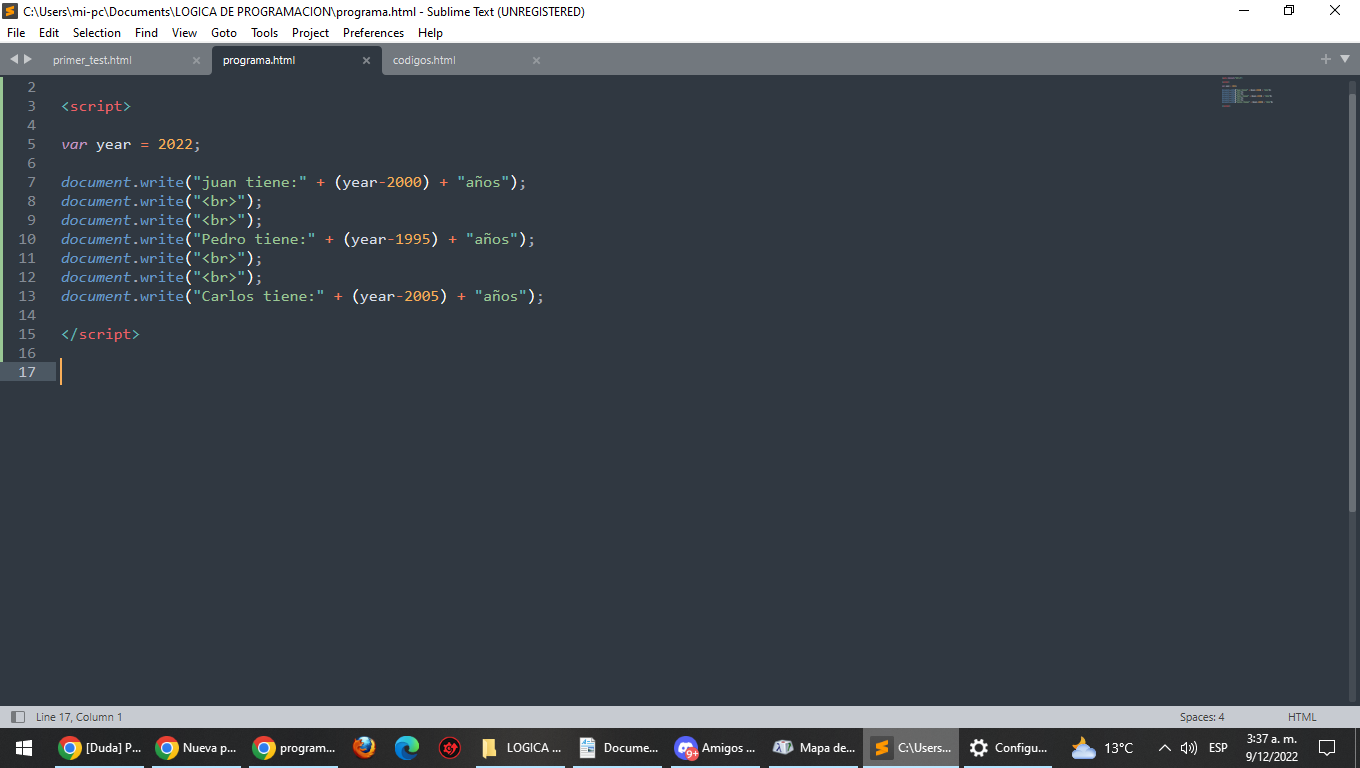The height and width of the screenshot is (768, 1360).
Task: Open the Amigos Discord taskbar window
Action: [x=714, y=748]
